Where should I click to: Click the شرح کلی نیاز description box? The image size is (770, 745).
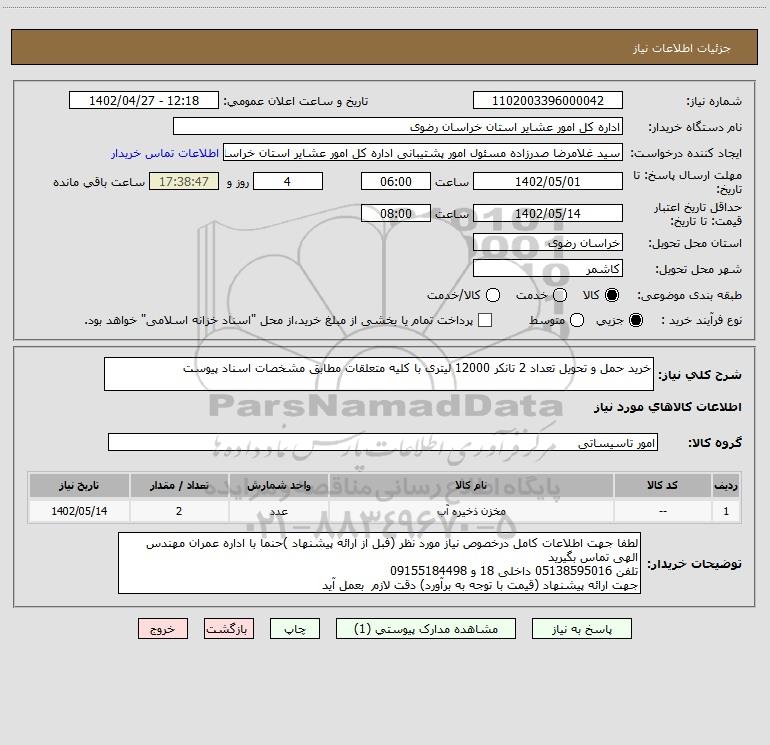tap(379, 374)
